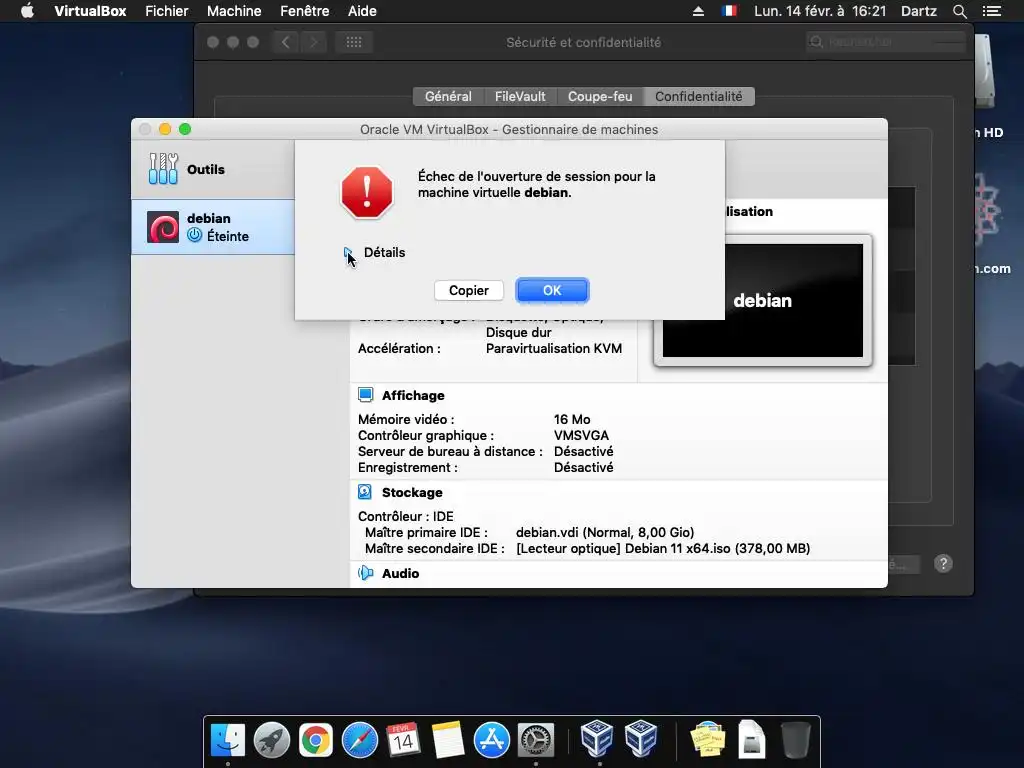This screenshot has width=1024, height=768.
Task: Select Confidentialité tab in Sécurité window
Action: (x=698, y=97)
